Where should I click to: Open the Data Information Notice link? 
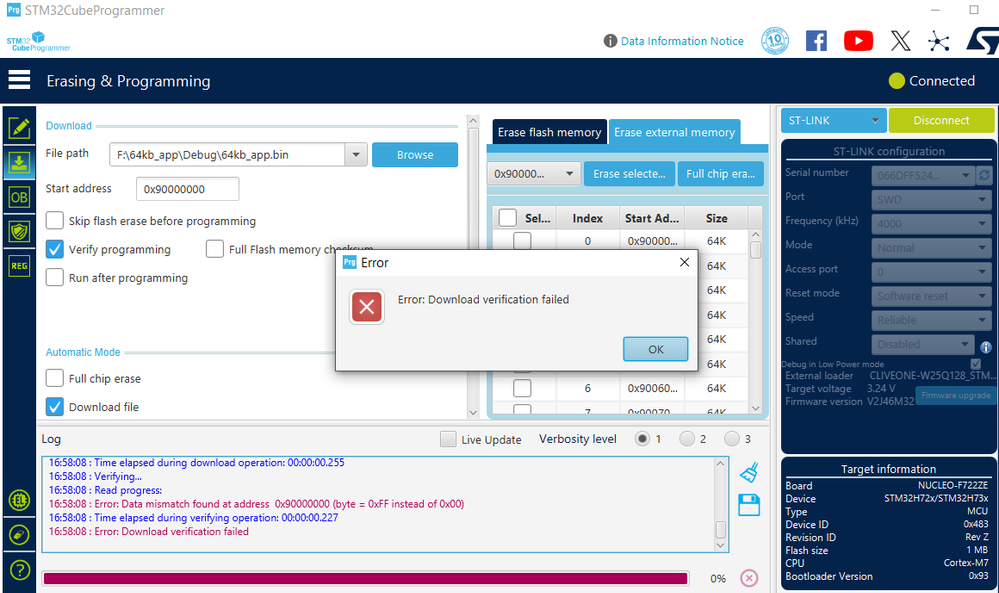[682, 41]
